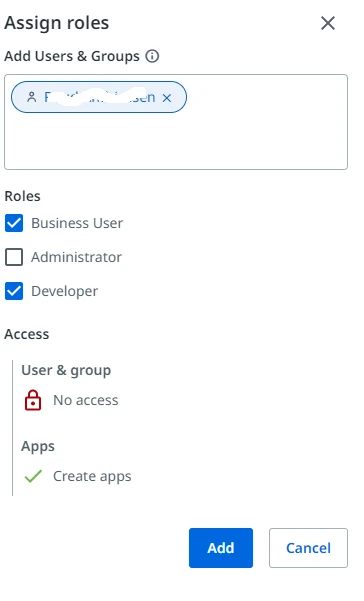Click the "Administrator" label
The height and width of the screenshot is (601, 364).
click(x=77, y=257)
